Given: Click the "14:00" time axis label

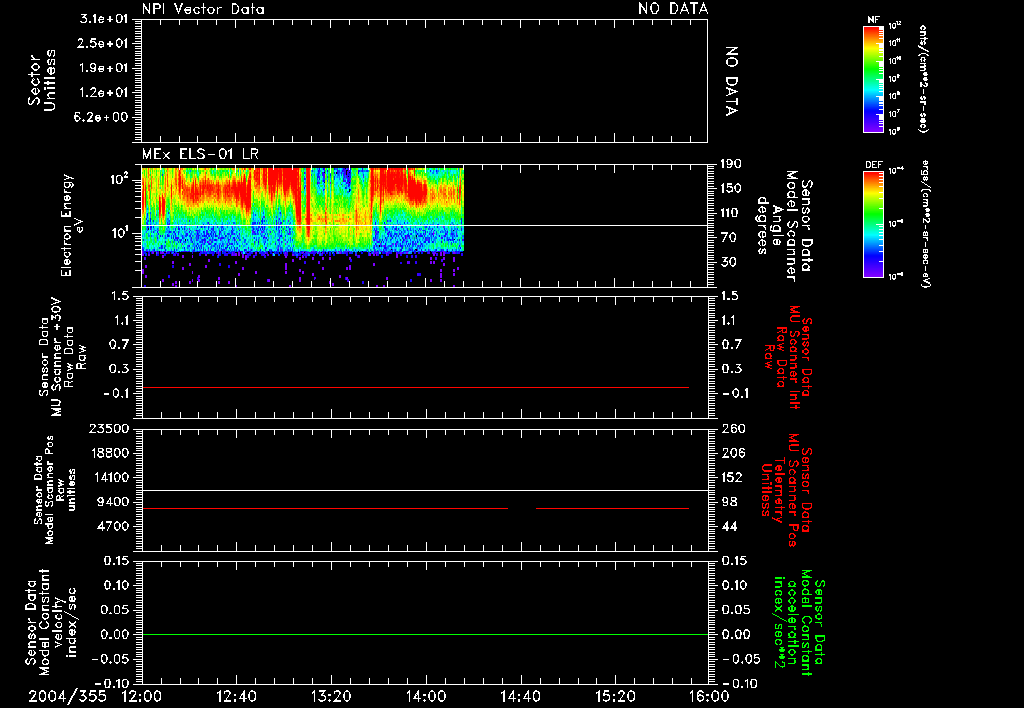Looking at the screenshot, I should pyautogui.click(x=426, y=696).
